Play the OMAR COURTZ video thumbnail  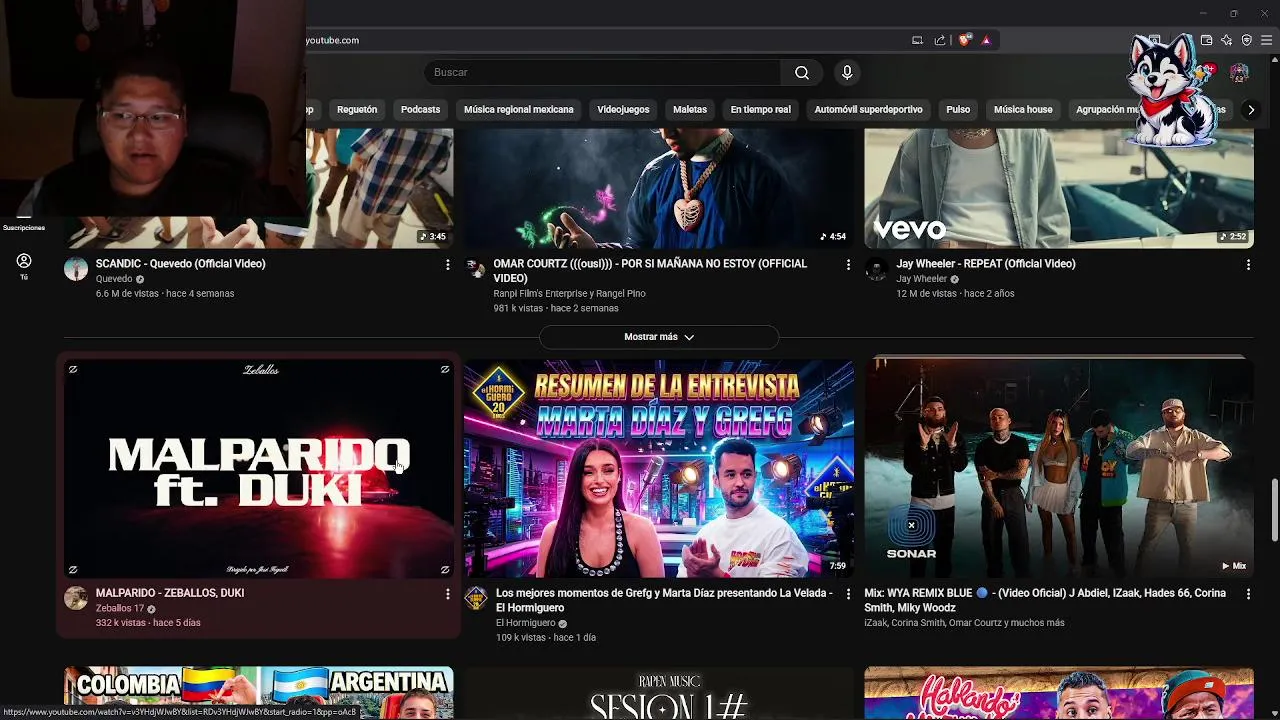click(x=659, y=188)
